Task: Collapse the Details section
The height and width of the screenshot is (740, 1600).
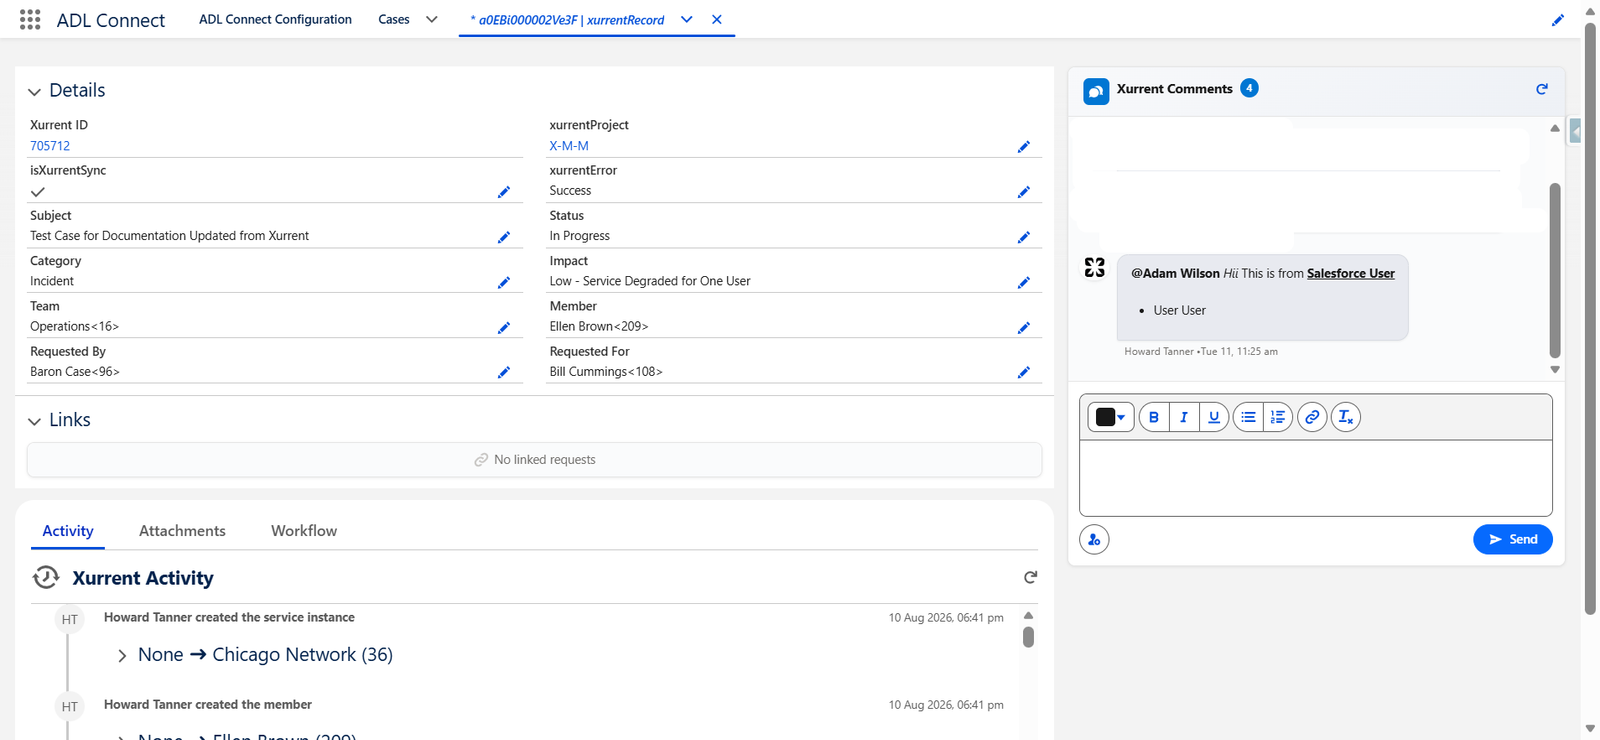Action: [34, 92]
